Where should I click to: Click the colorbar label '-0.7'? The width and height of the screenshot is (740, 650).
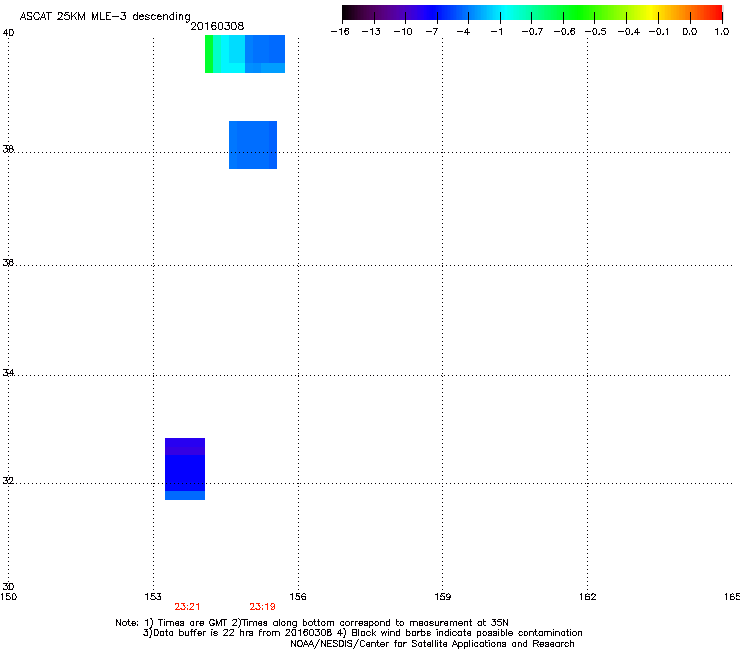(x=532, y=32)
